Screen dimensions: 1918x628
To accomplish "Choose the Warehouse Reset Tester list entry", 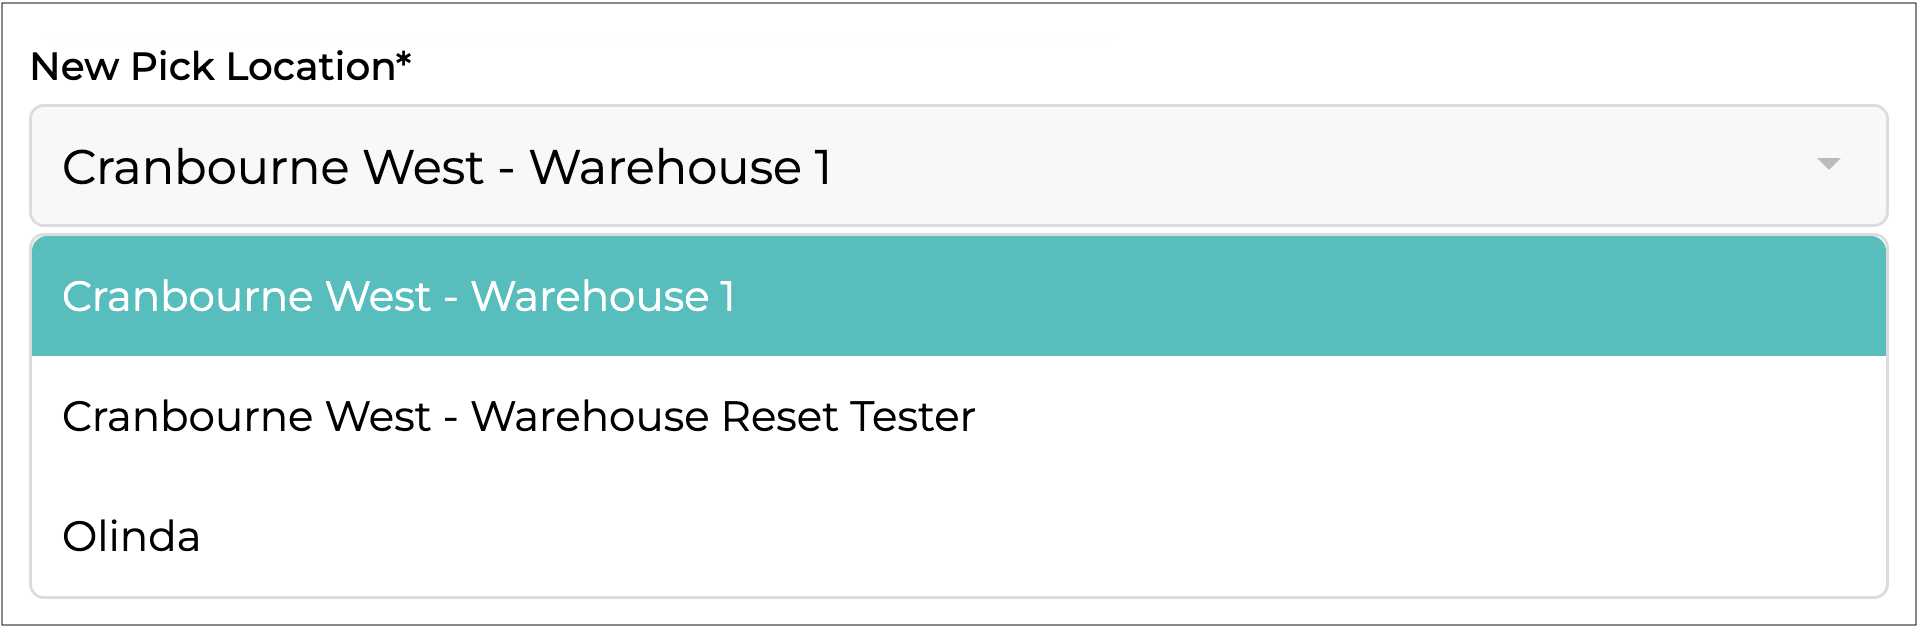I will click(518, 417).
